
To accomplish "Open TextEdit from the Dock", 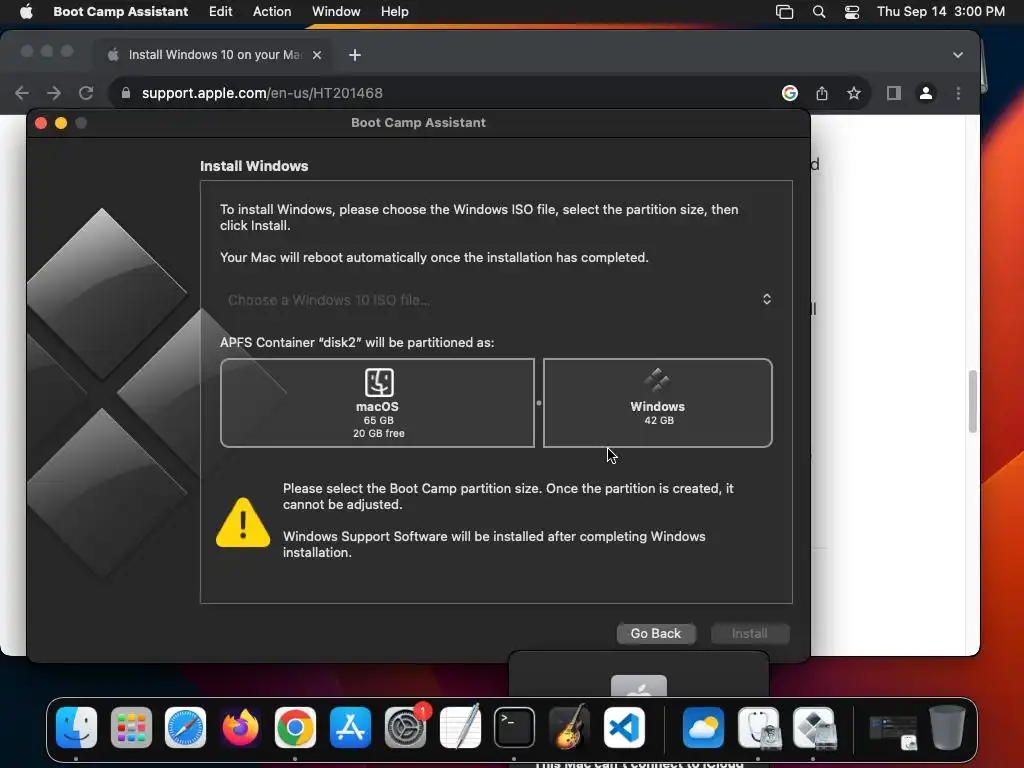I will tap(460, 728).
